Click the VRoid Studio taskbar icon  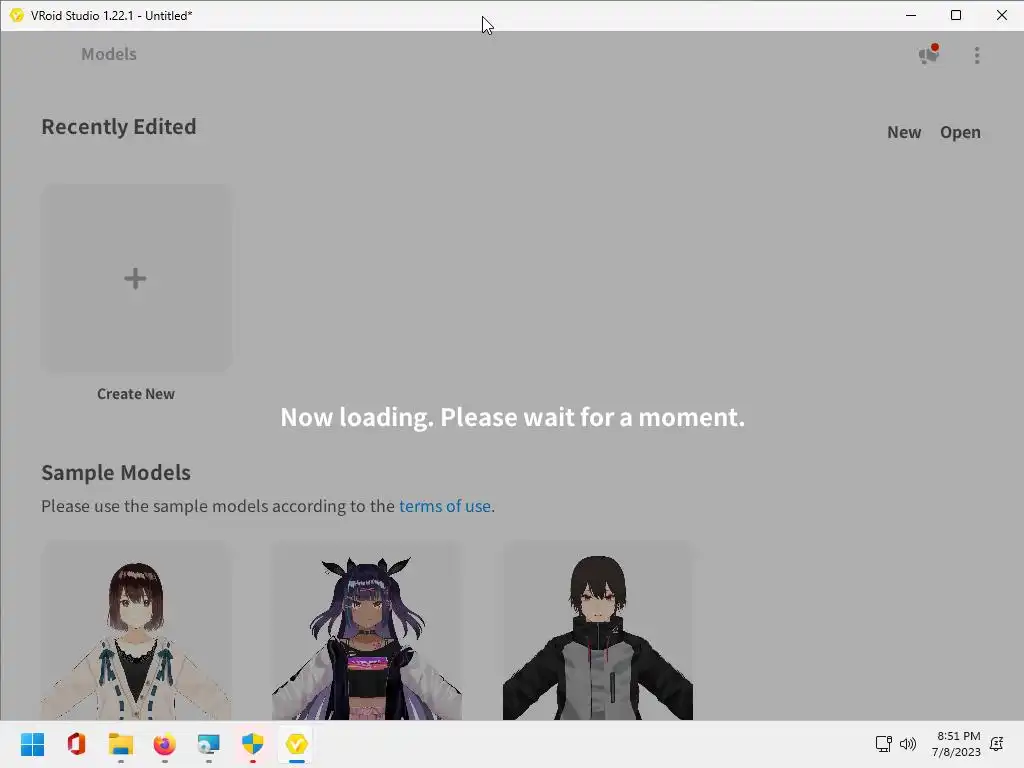tap(296, 744)
